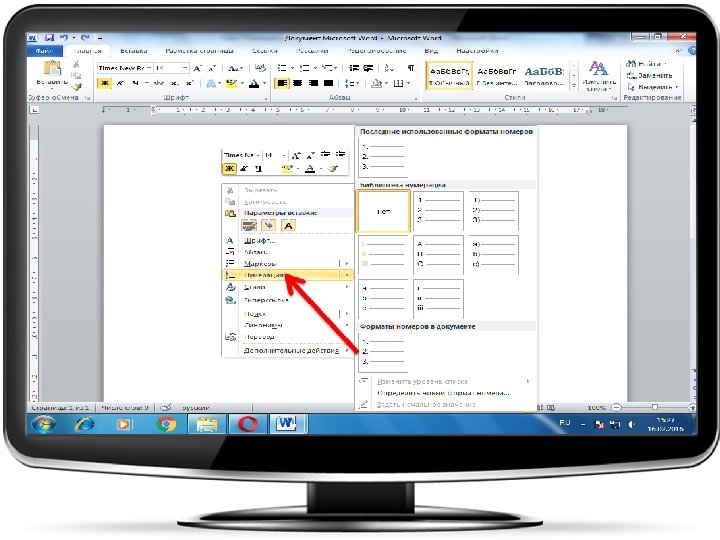Screen dimensions: 720x540
Task: Increase font size in ribbon
Action: pos(197,68)
